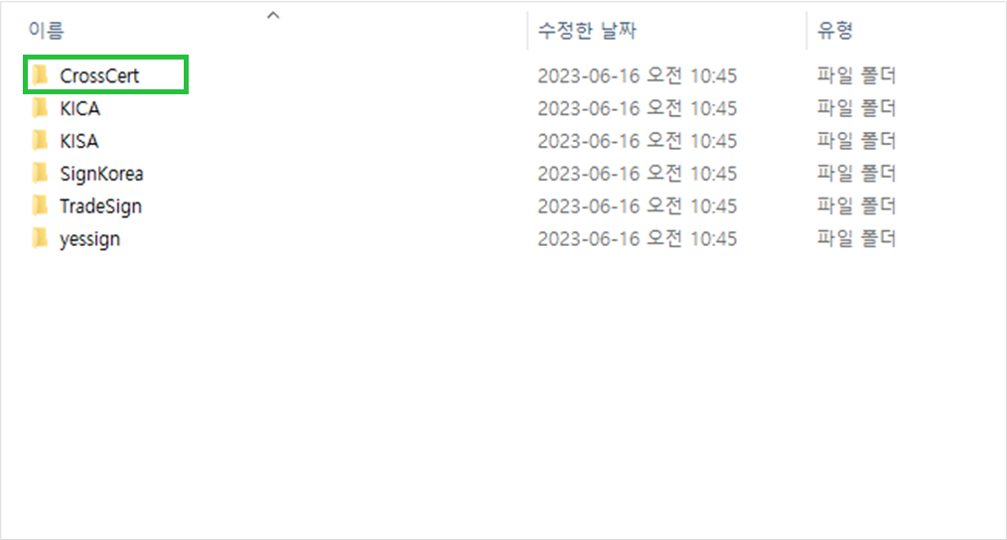Sort by the 이름 column header

tap(46, 30)
